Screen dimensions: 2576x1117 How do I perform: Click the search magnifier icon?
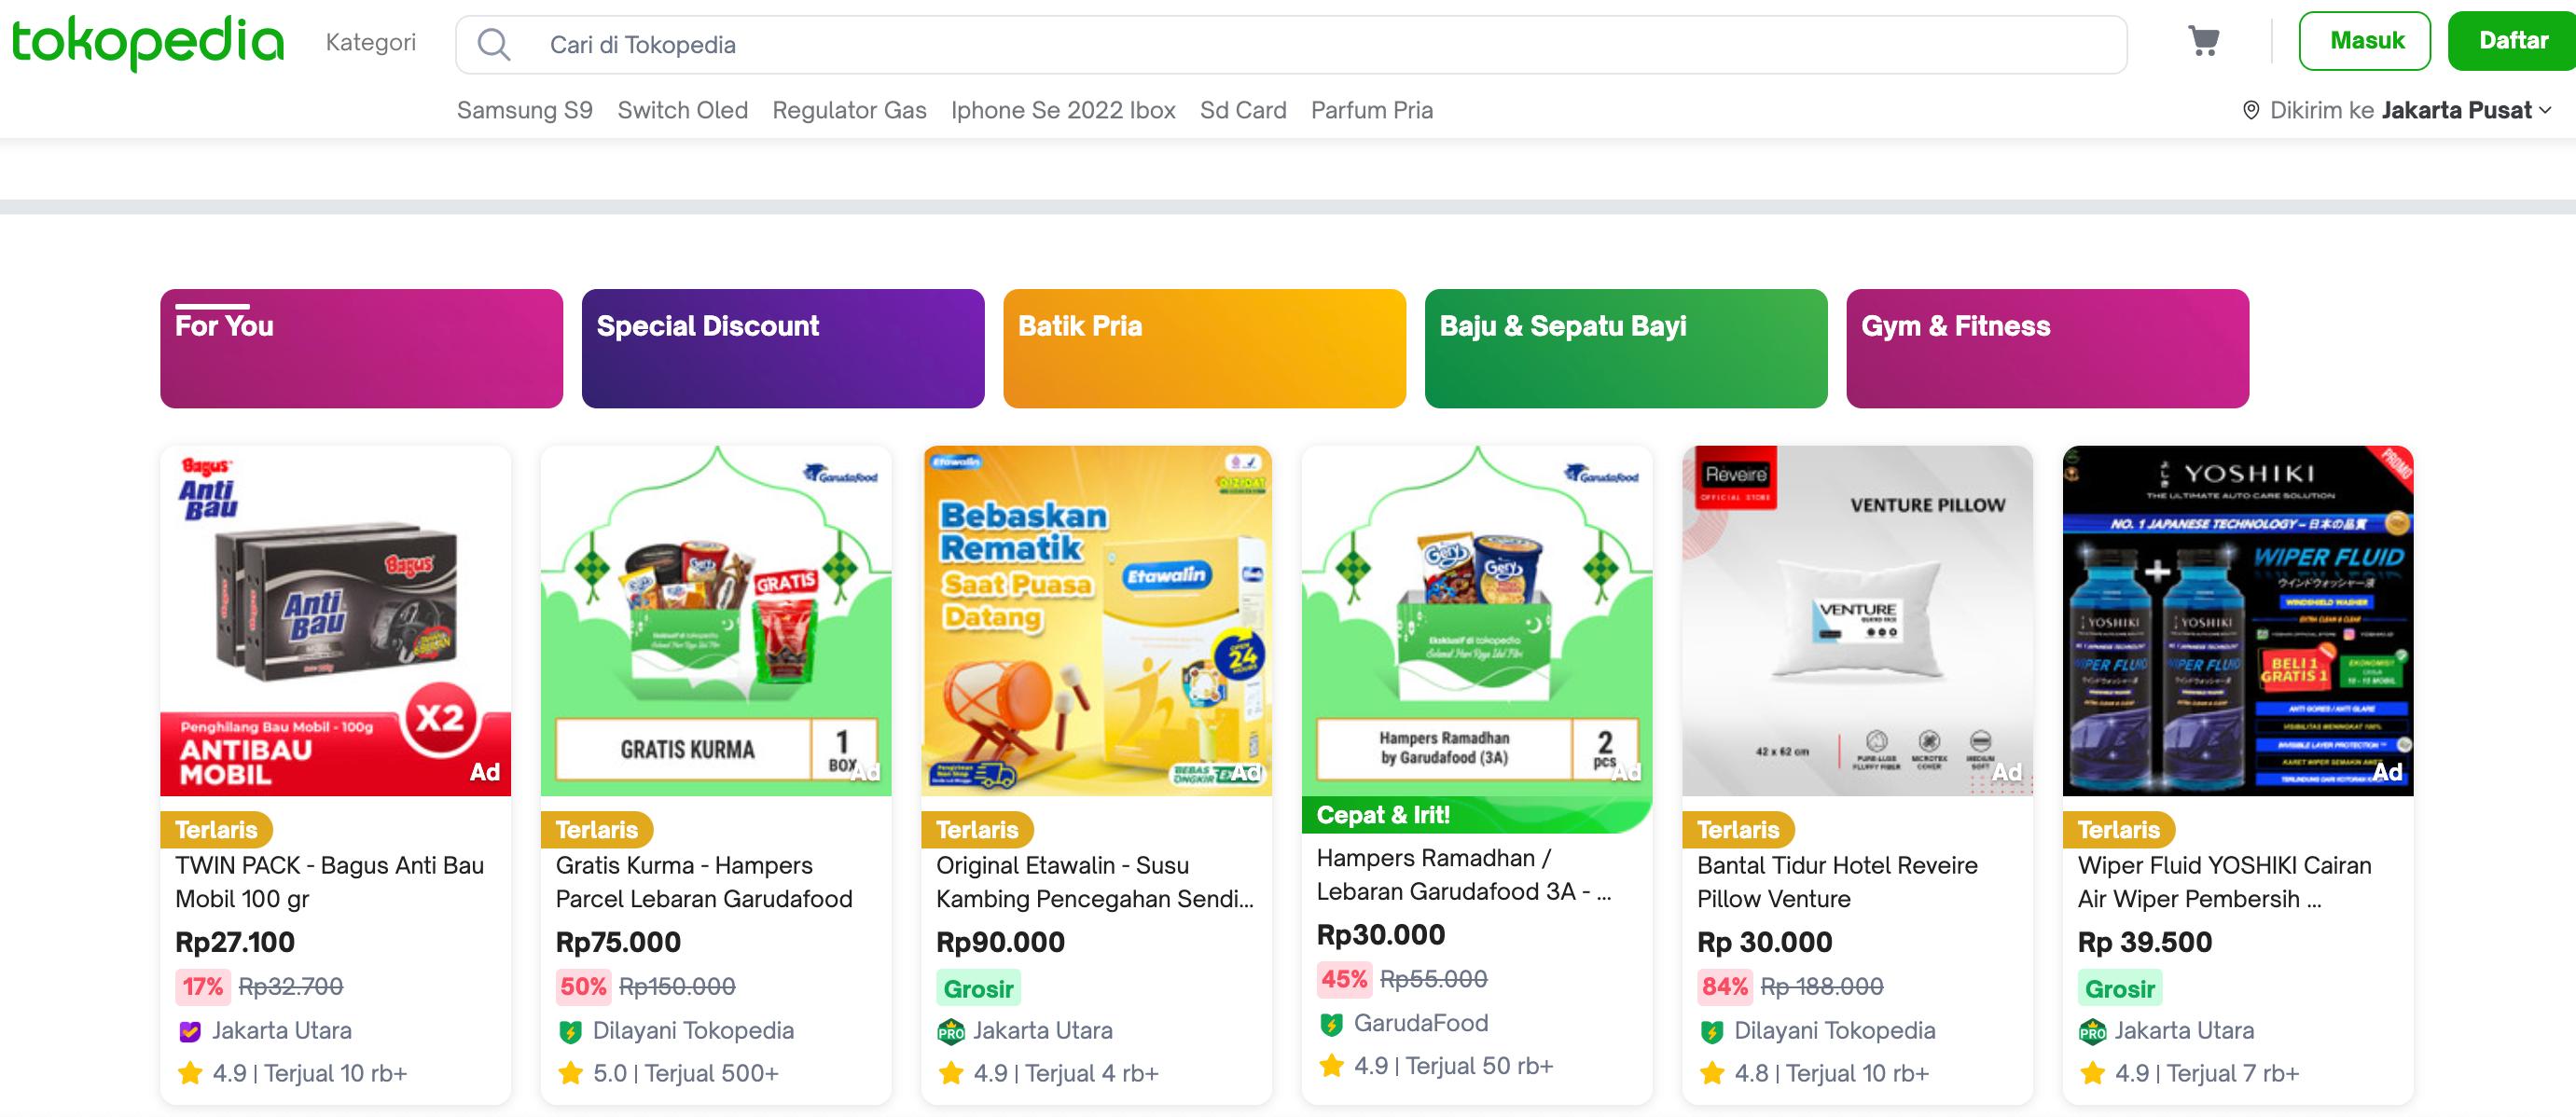click(x=493, y=44)
